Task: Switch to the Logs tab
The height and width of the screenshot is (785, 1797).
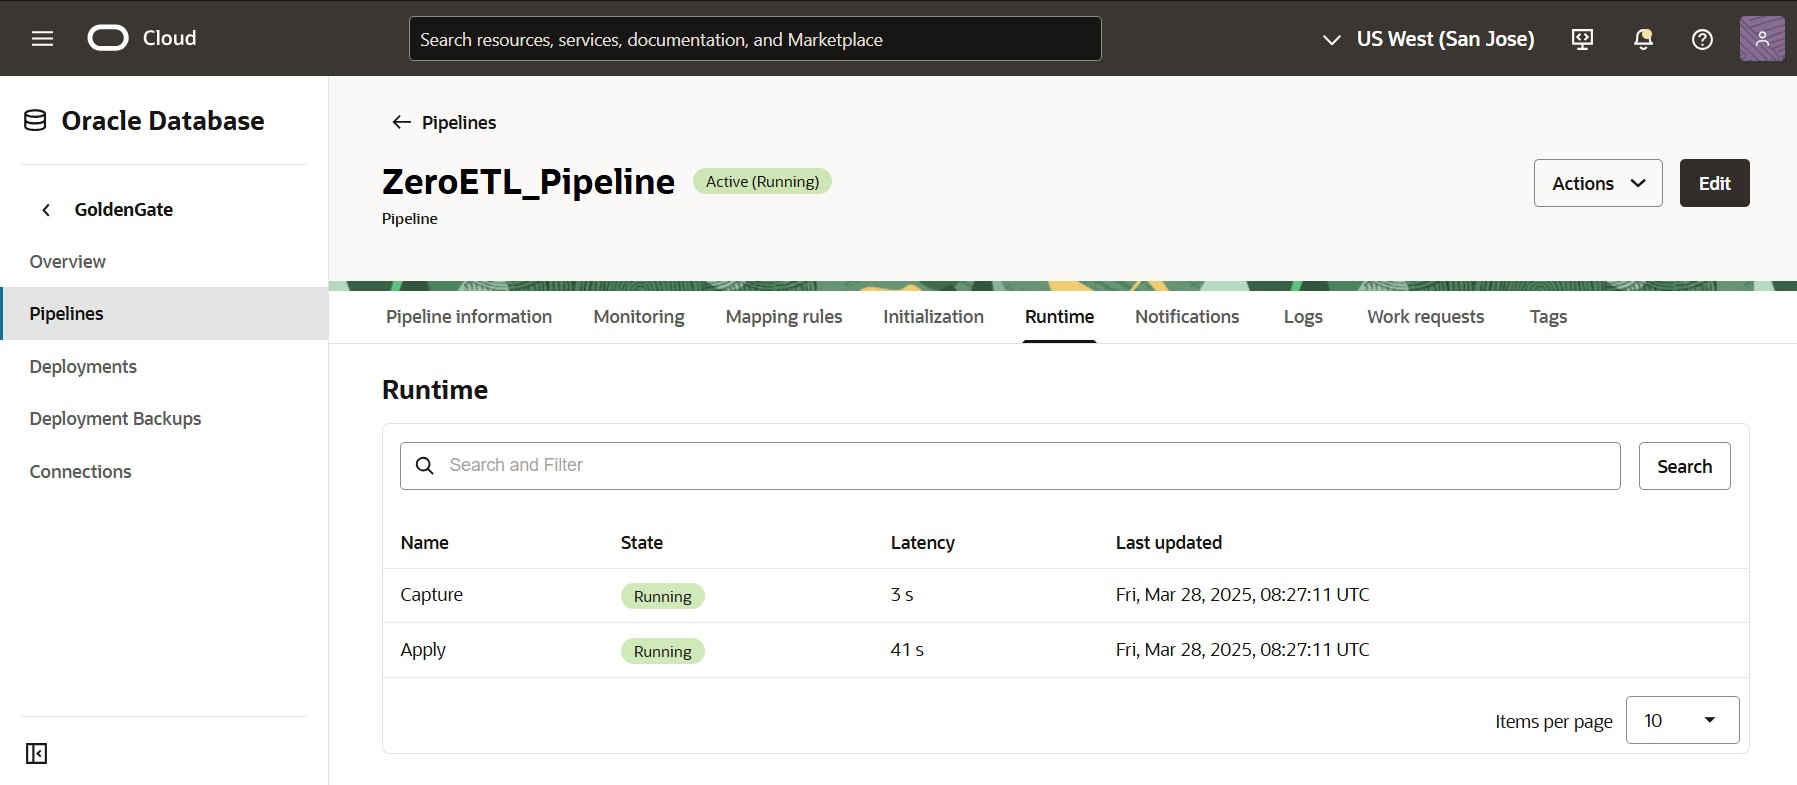Action: [x=1303, y=317]
